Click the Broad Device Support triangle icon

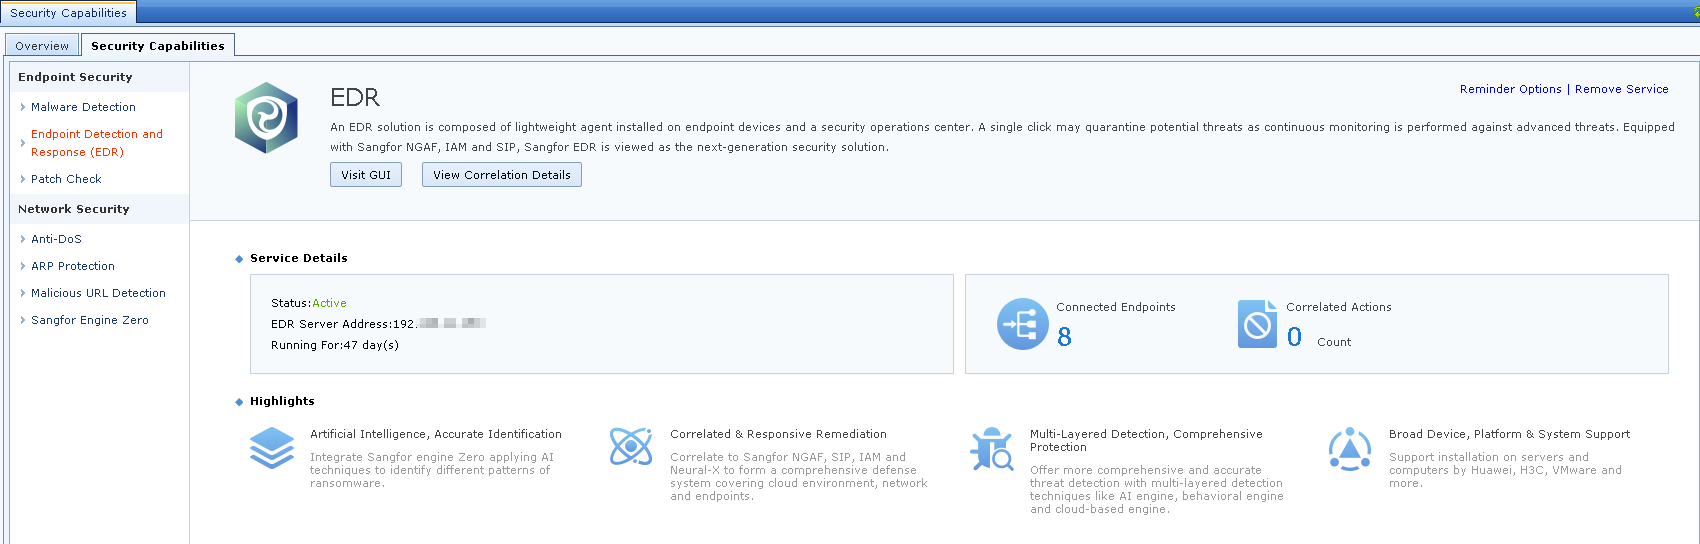pos(1349,449)
